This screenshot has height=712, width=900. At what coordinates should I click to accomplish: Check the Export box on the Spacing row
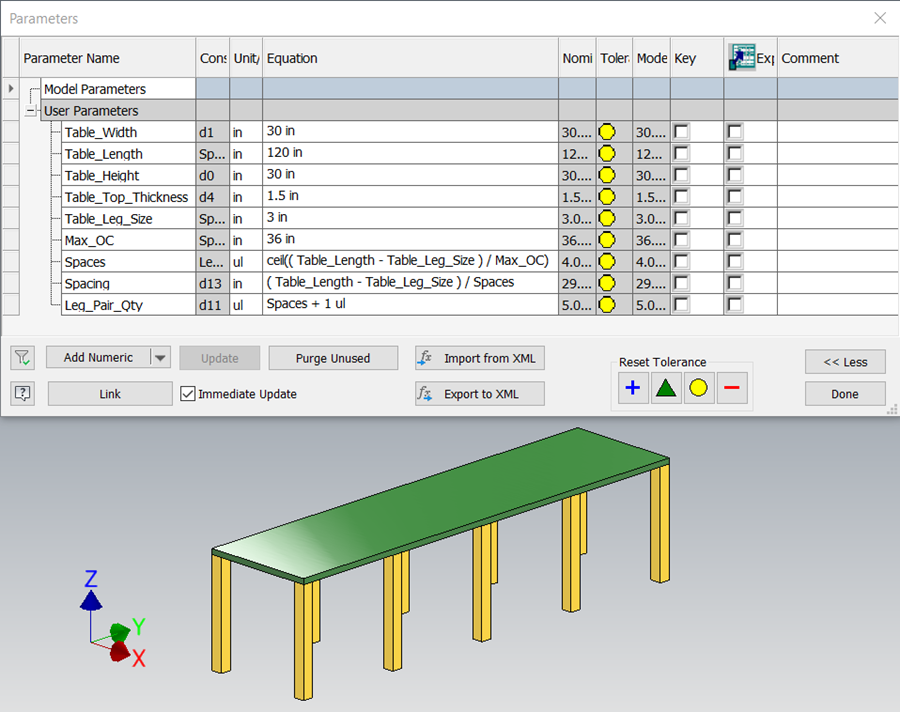point(735,283)
